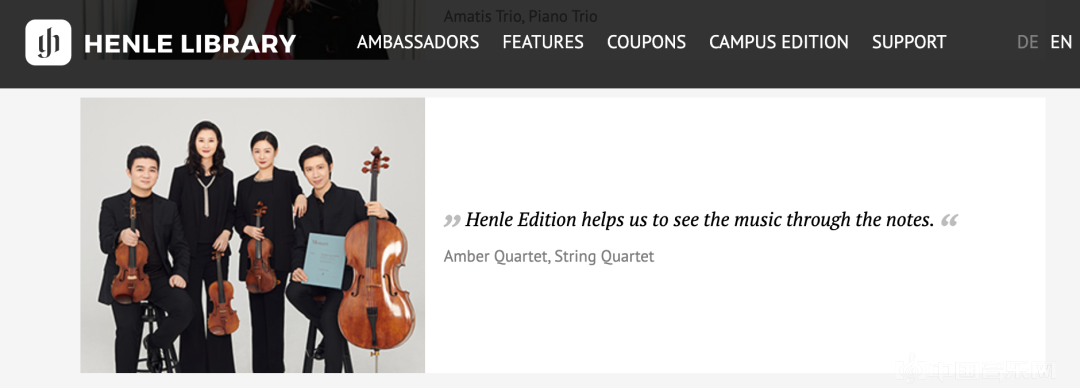Image resolution: width=1080 pixels, height=388 pixels.
Task: Open the AMBASSADORS menu item
Action: pos(418,42)
